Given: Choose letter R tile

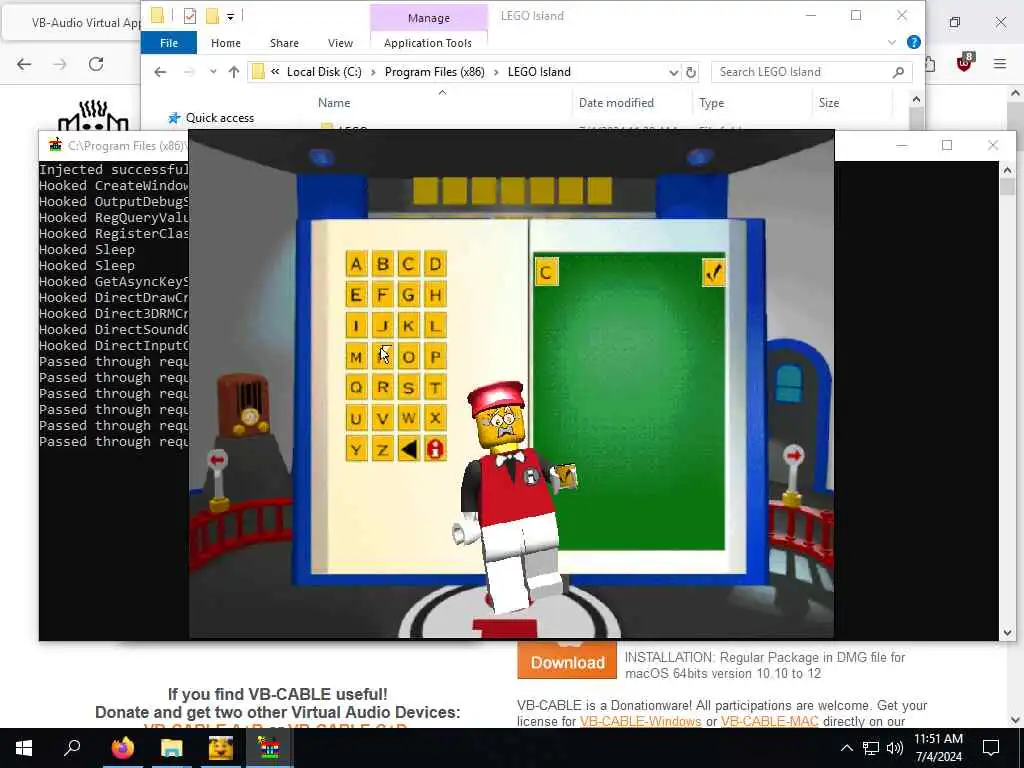Looking at the screenshot, I should tap(383, 388).
